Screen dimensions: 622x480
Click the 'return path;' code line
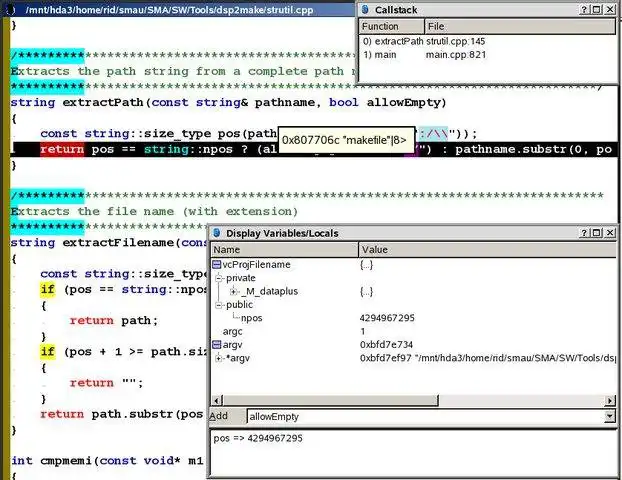pyautogui.click(x=114, y=321)
